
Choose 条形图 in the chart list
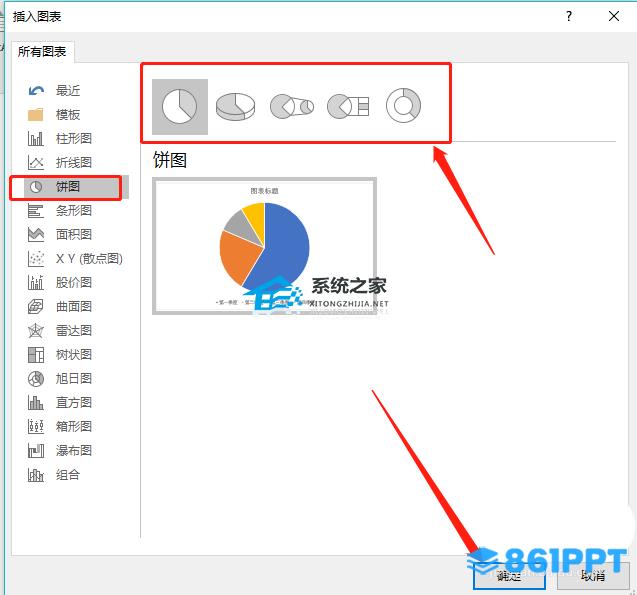click(74, 210)
